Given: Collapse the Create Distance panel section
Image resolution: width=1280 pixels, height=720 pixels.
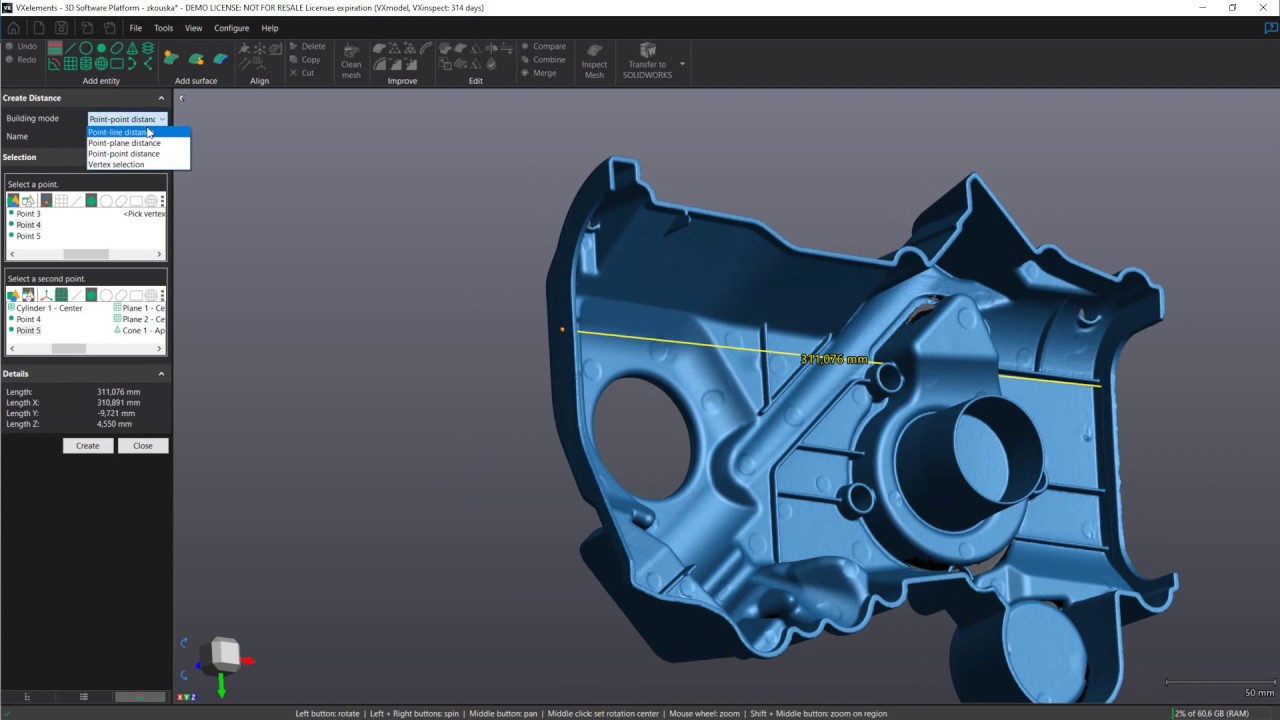Looking at the screenshot, I should point(161,98).
